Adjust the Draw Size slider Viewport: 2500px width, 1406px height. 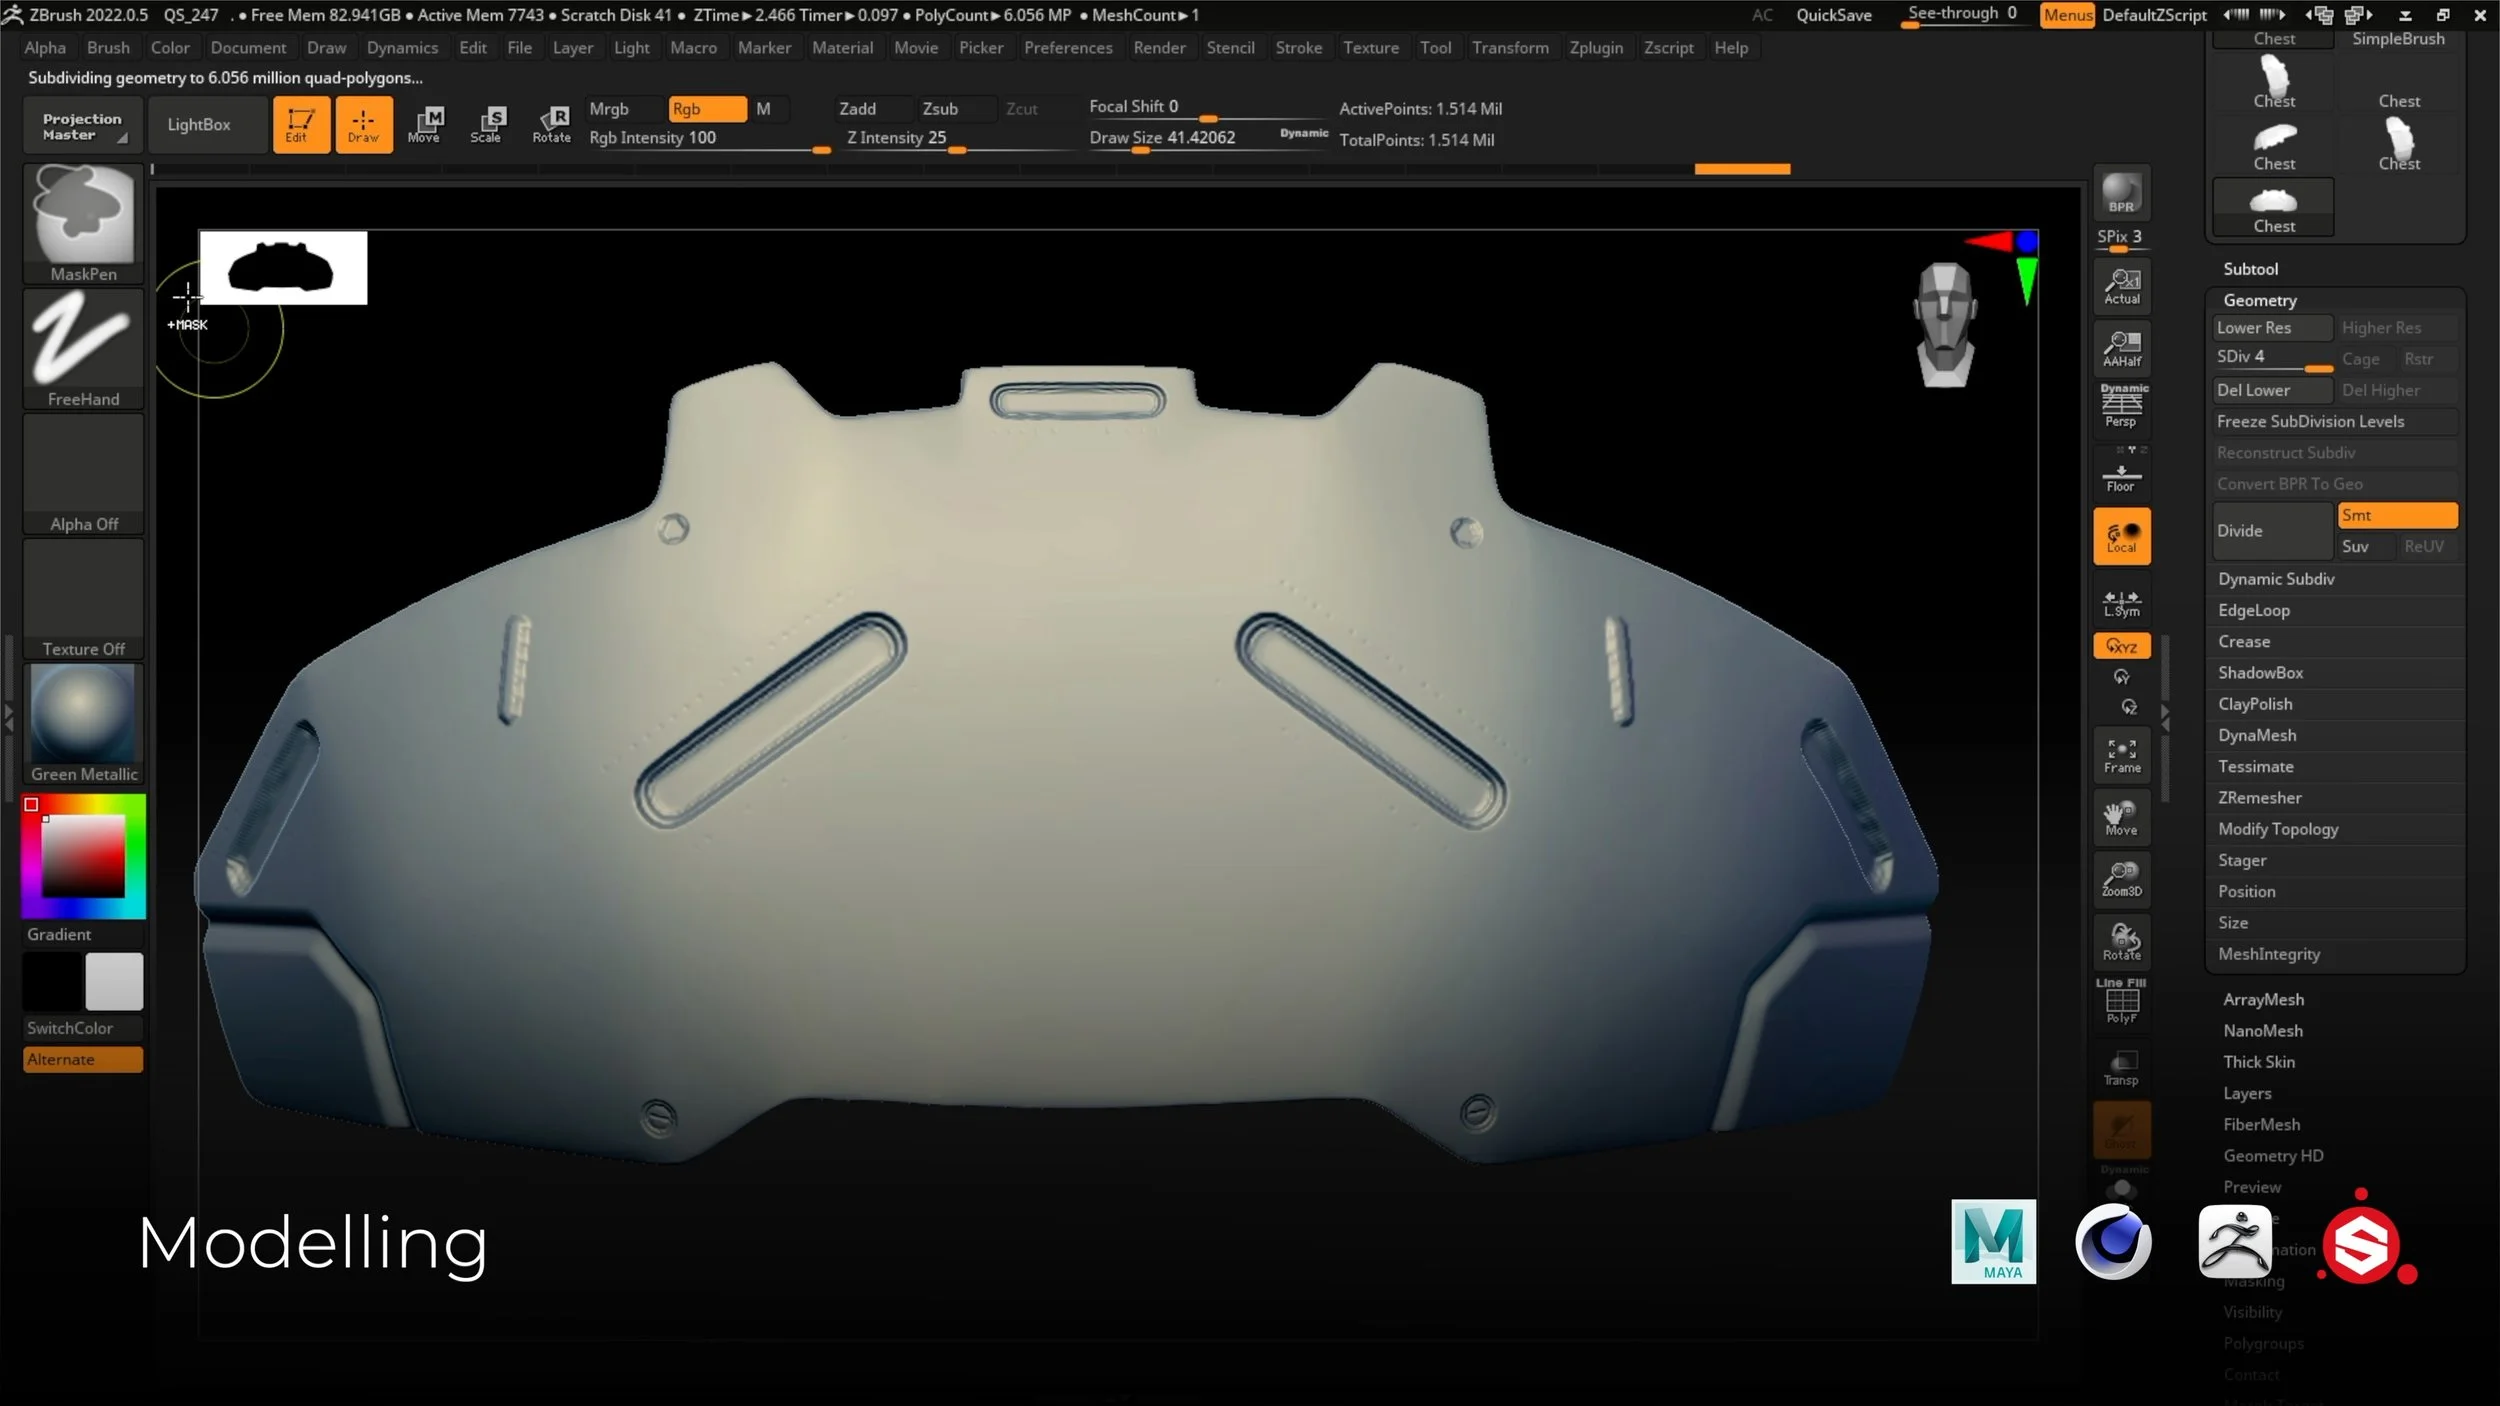click(x=1207, y=139)
